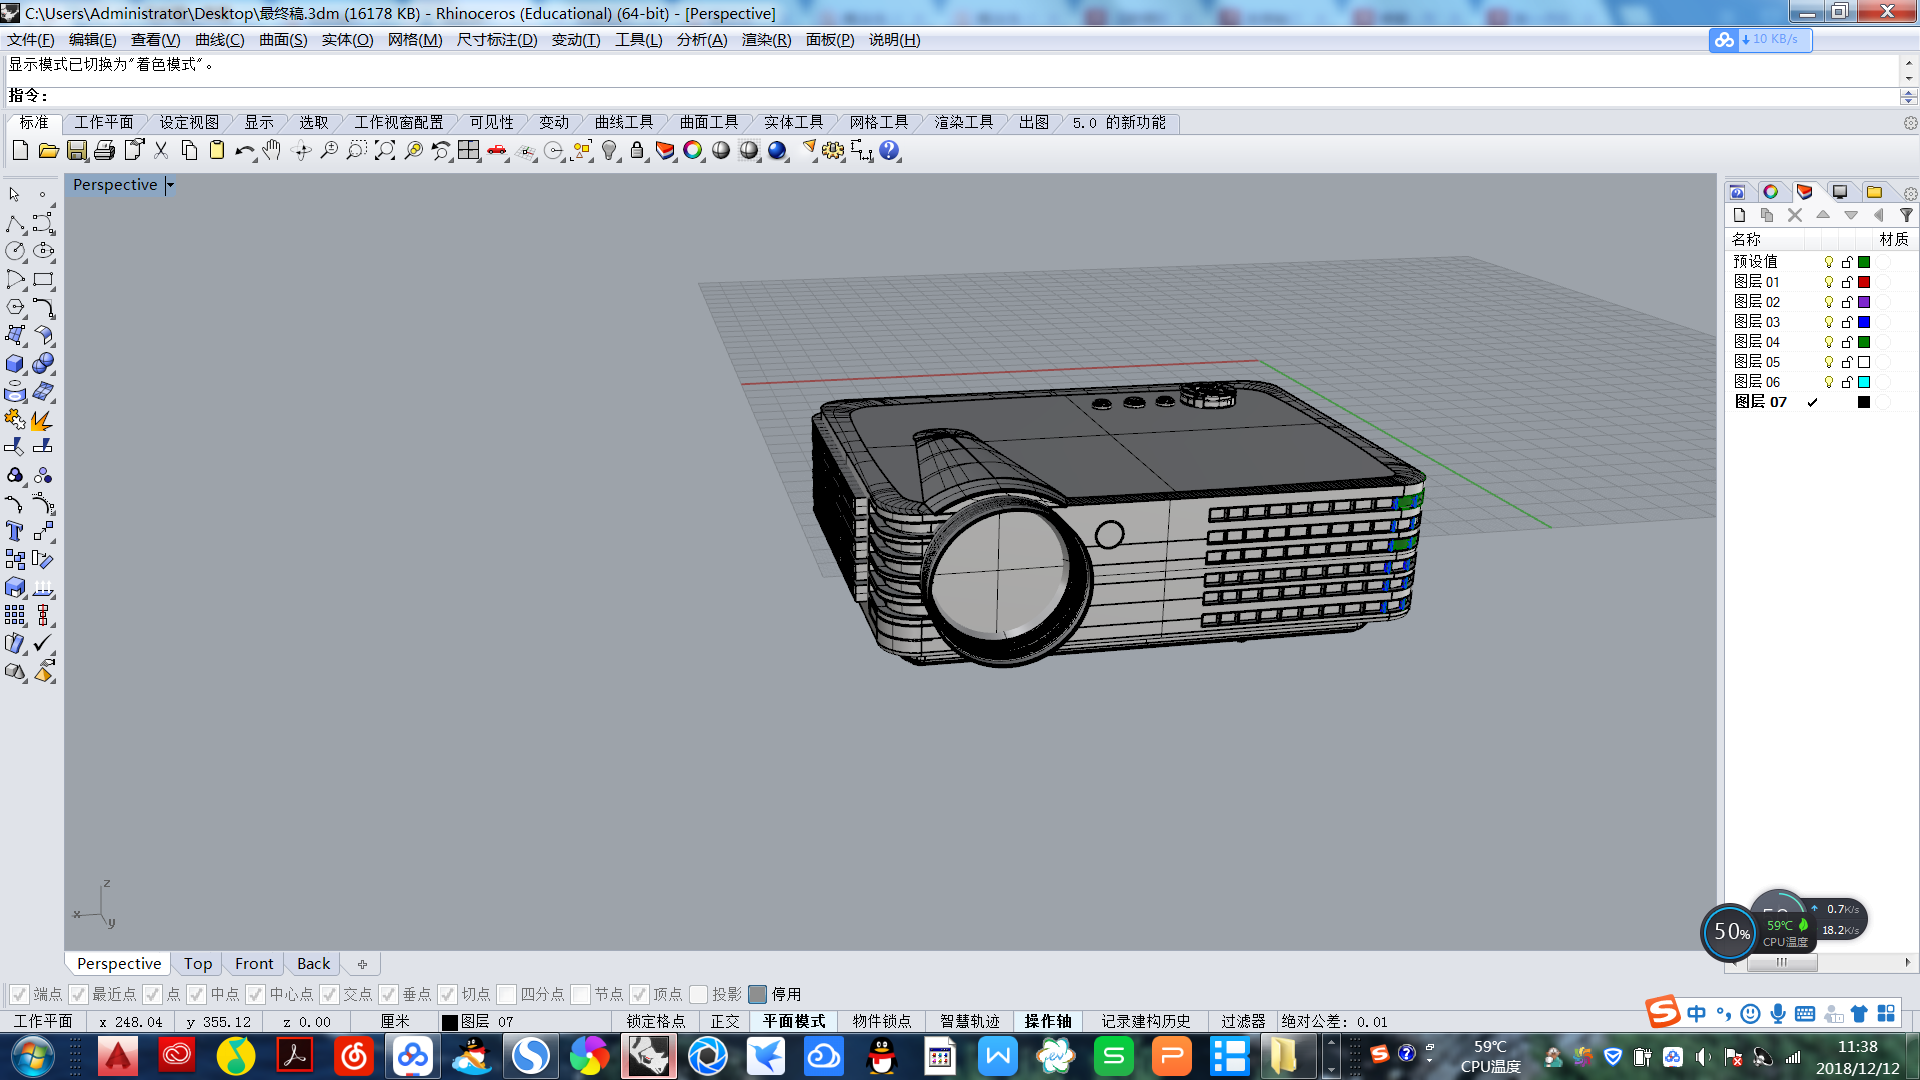
Task: Toggle 操作轴 gumball in status bar
Action: (x=1048, y=1022)
